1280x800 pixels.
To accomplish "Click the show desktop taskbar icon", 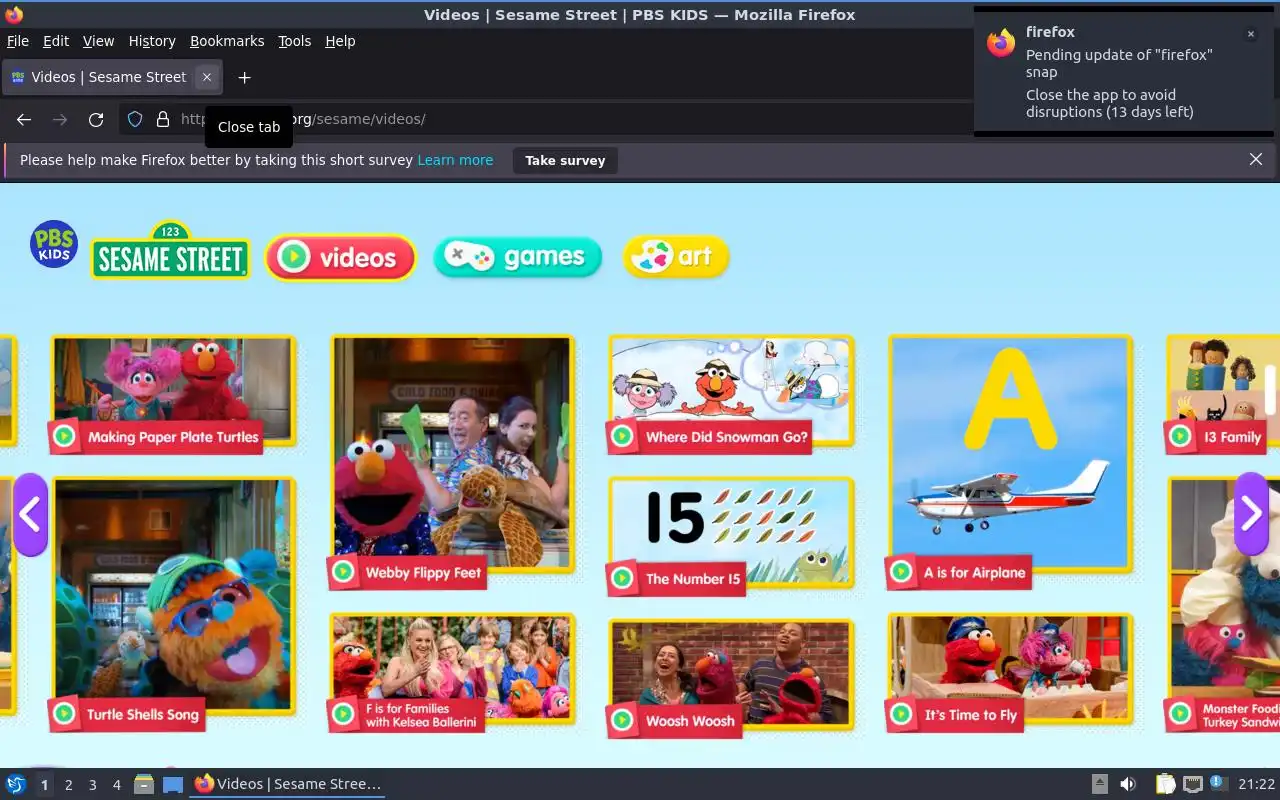I will point(173,785).
